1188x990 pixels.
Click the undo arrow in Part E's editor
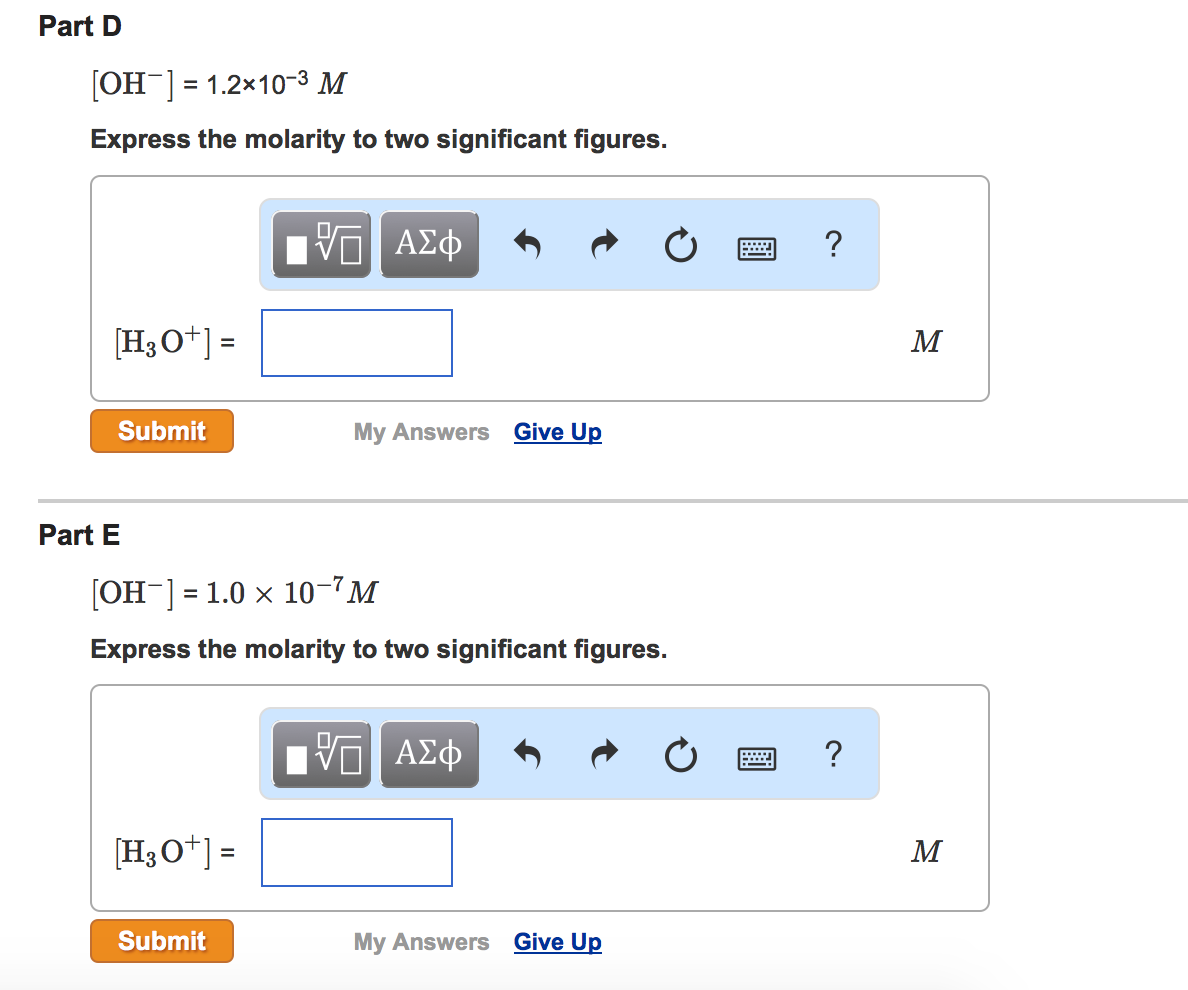pos(528,754)
